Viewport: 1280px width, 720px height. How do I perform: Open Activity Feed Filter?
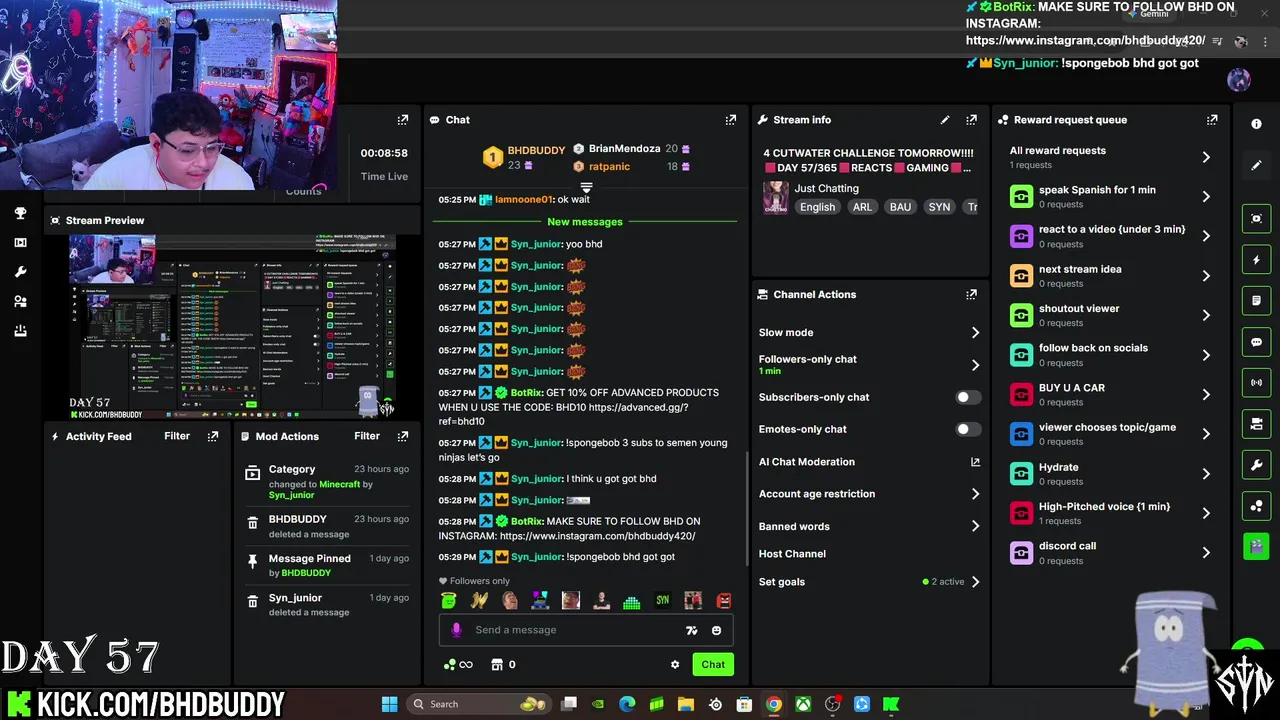click(177, 436)
